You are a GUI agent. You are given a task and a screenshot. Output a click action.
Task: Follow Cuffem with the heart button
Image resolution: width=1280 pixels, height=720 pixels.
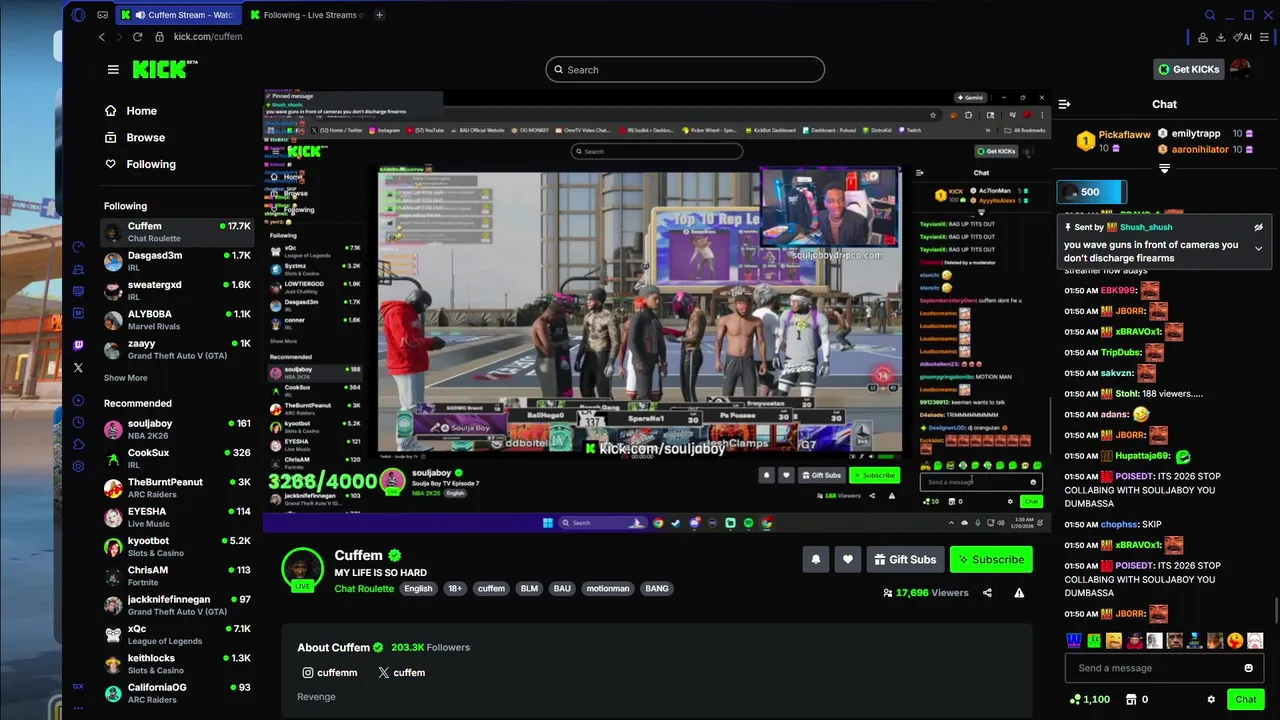[x=847, y=560]
